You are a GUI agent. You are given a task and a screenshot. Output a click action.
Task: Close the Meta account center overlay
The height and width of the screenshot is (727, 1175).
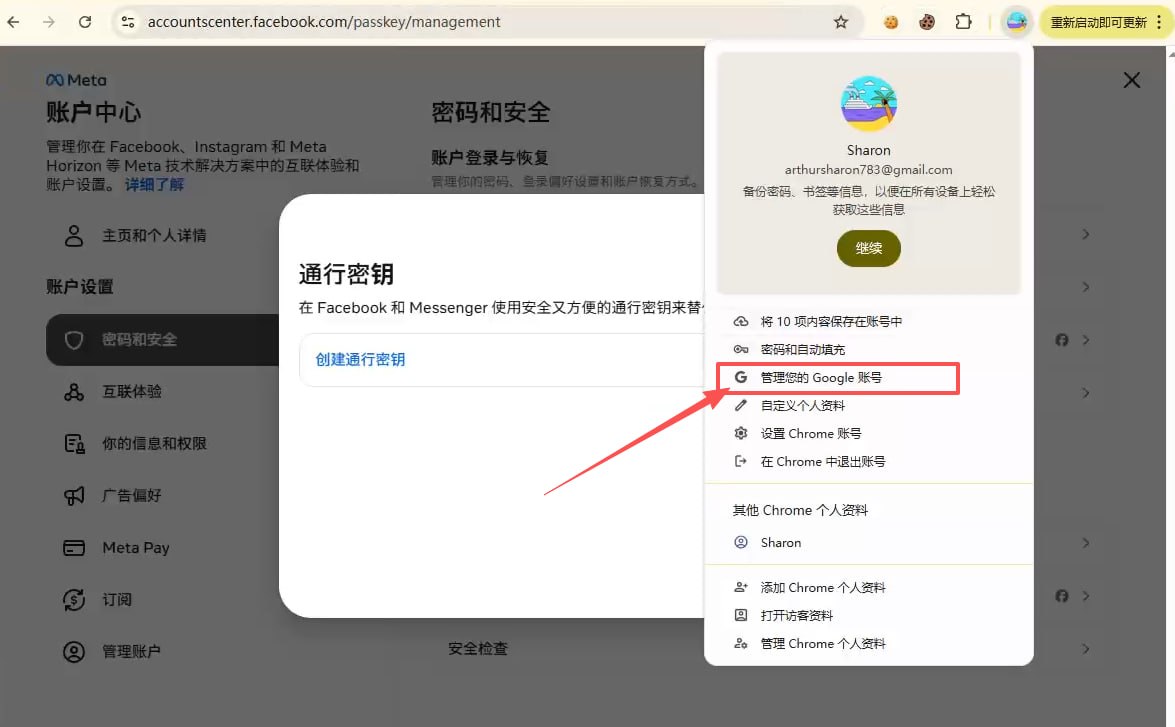1131,80
